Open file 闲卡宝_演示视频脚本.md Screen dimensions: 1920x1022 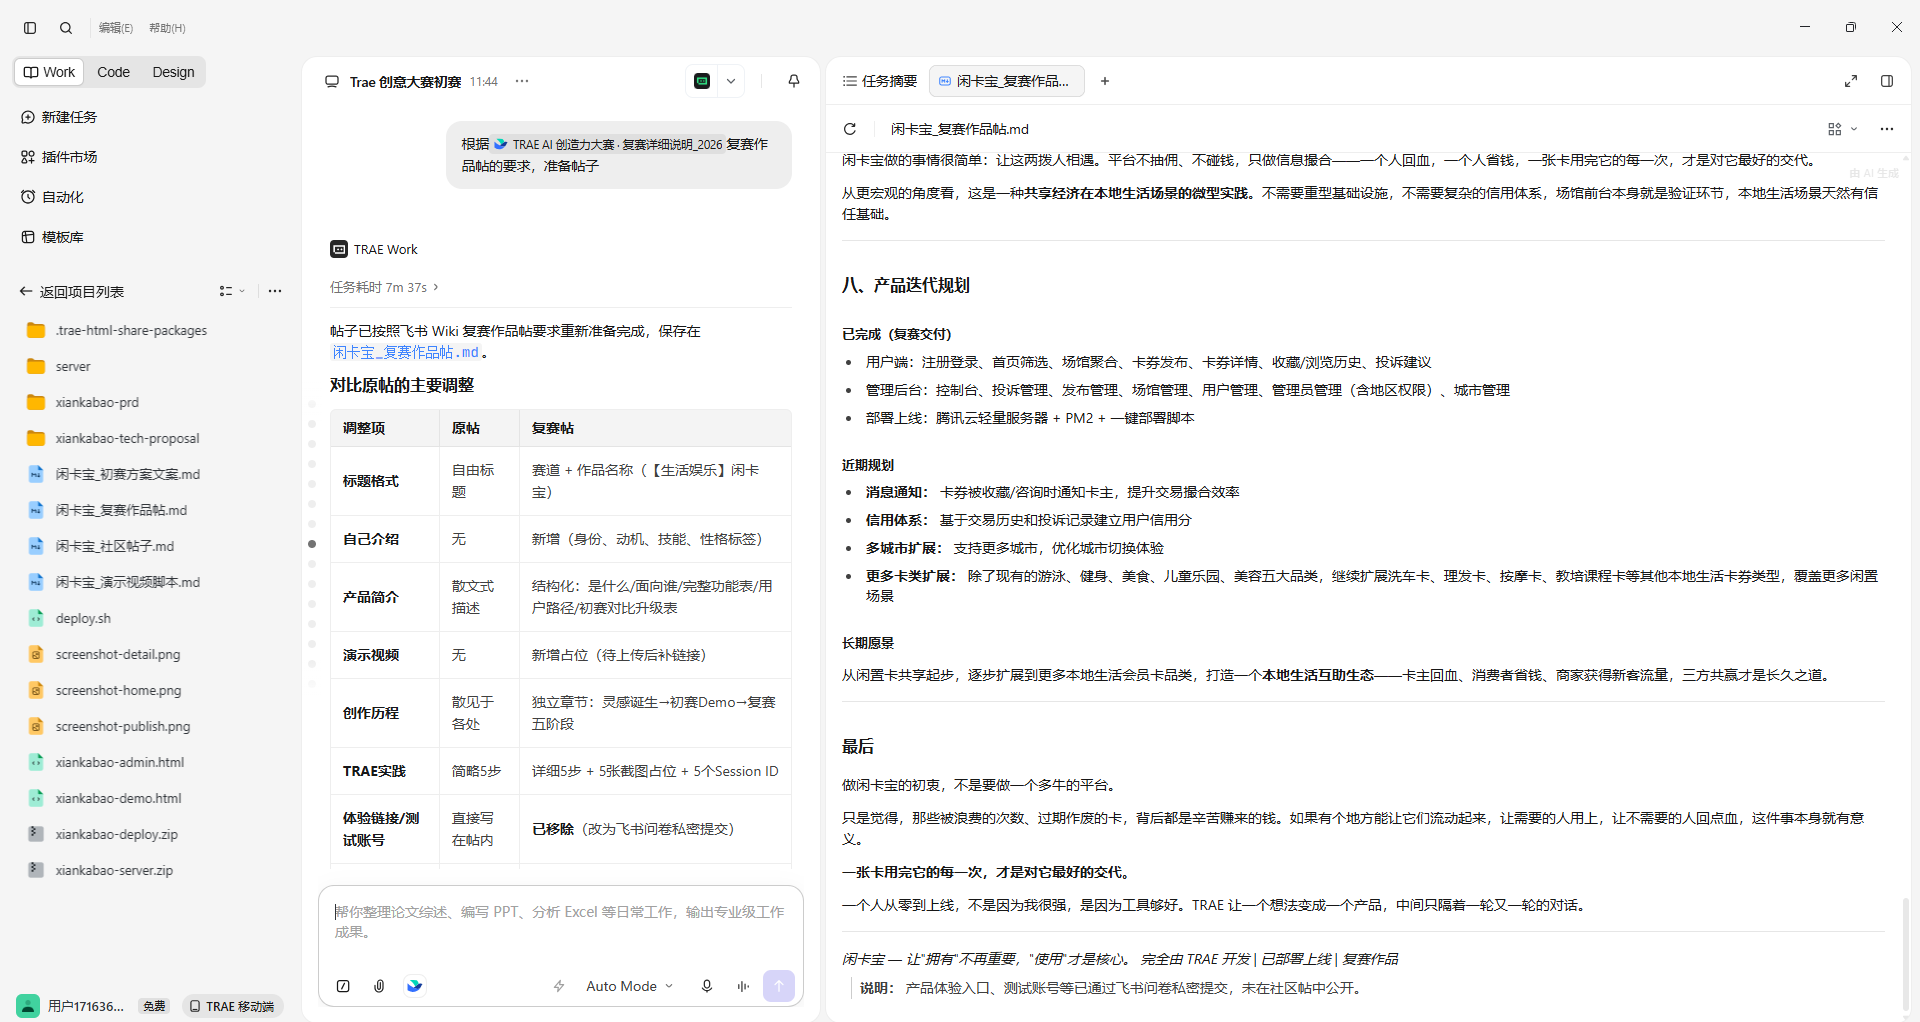[127, 582]
